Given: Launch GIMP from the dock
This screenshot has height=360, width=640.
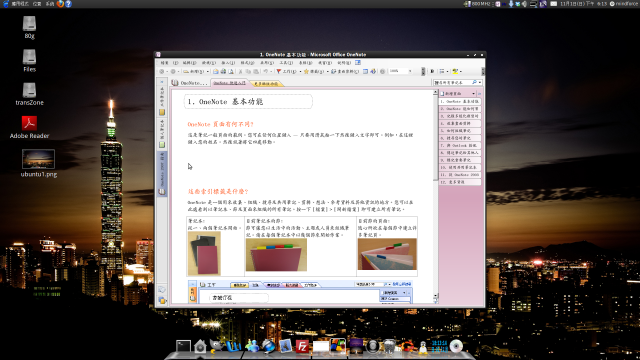Looking at the screenshot, I should tap(217, 346).
